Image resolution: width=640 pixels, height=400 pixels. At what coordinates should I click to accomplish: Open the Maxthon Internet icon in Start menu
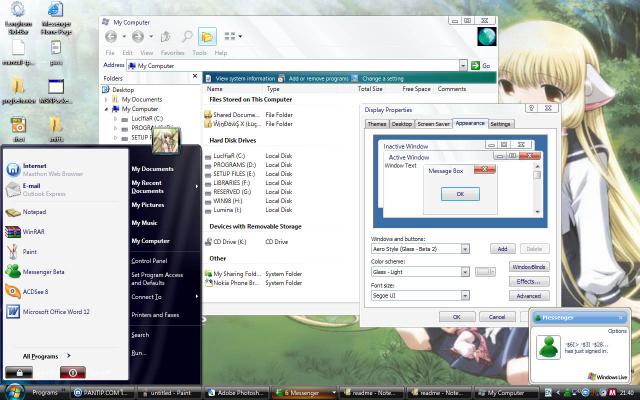tap(13, 169)
